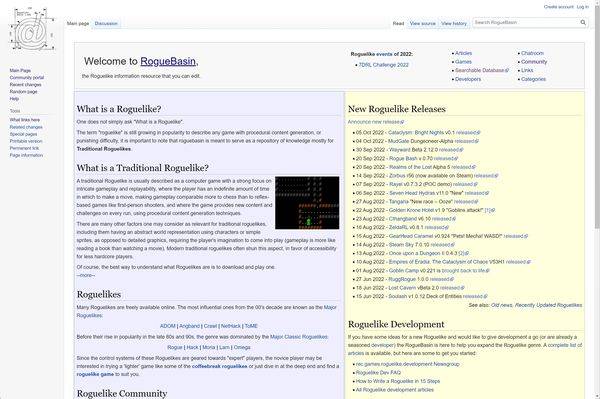Open the Crawl link
The image size is (600, 399).
pyautogui.click(x=210, y=326)
